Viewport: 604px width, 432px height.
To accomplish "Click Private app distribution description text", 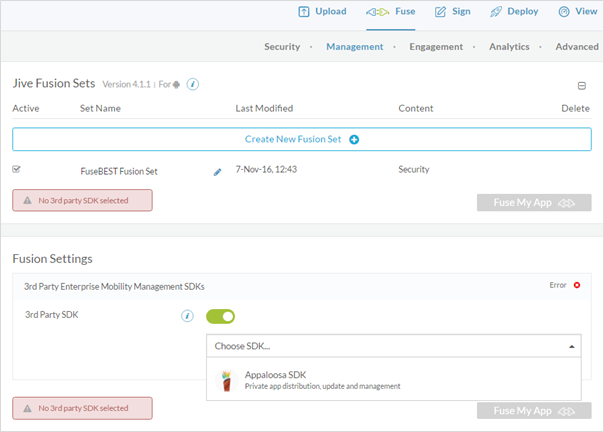I will pyautogui.click(x=322, y=386).
